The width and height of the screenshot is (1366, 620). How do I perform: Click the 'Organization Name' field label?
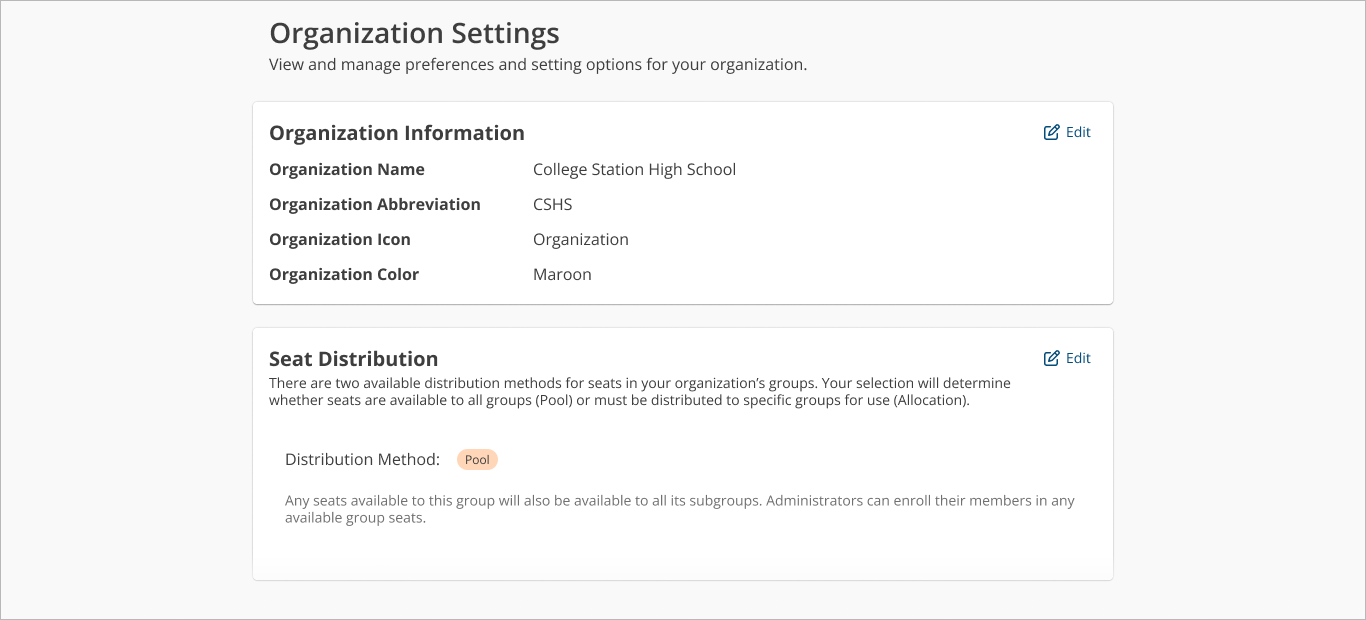(x=347, y=169)
